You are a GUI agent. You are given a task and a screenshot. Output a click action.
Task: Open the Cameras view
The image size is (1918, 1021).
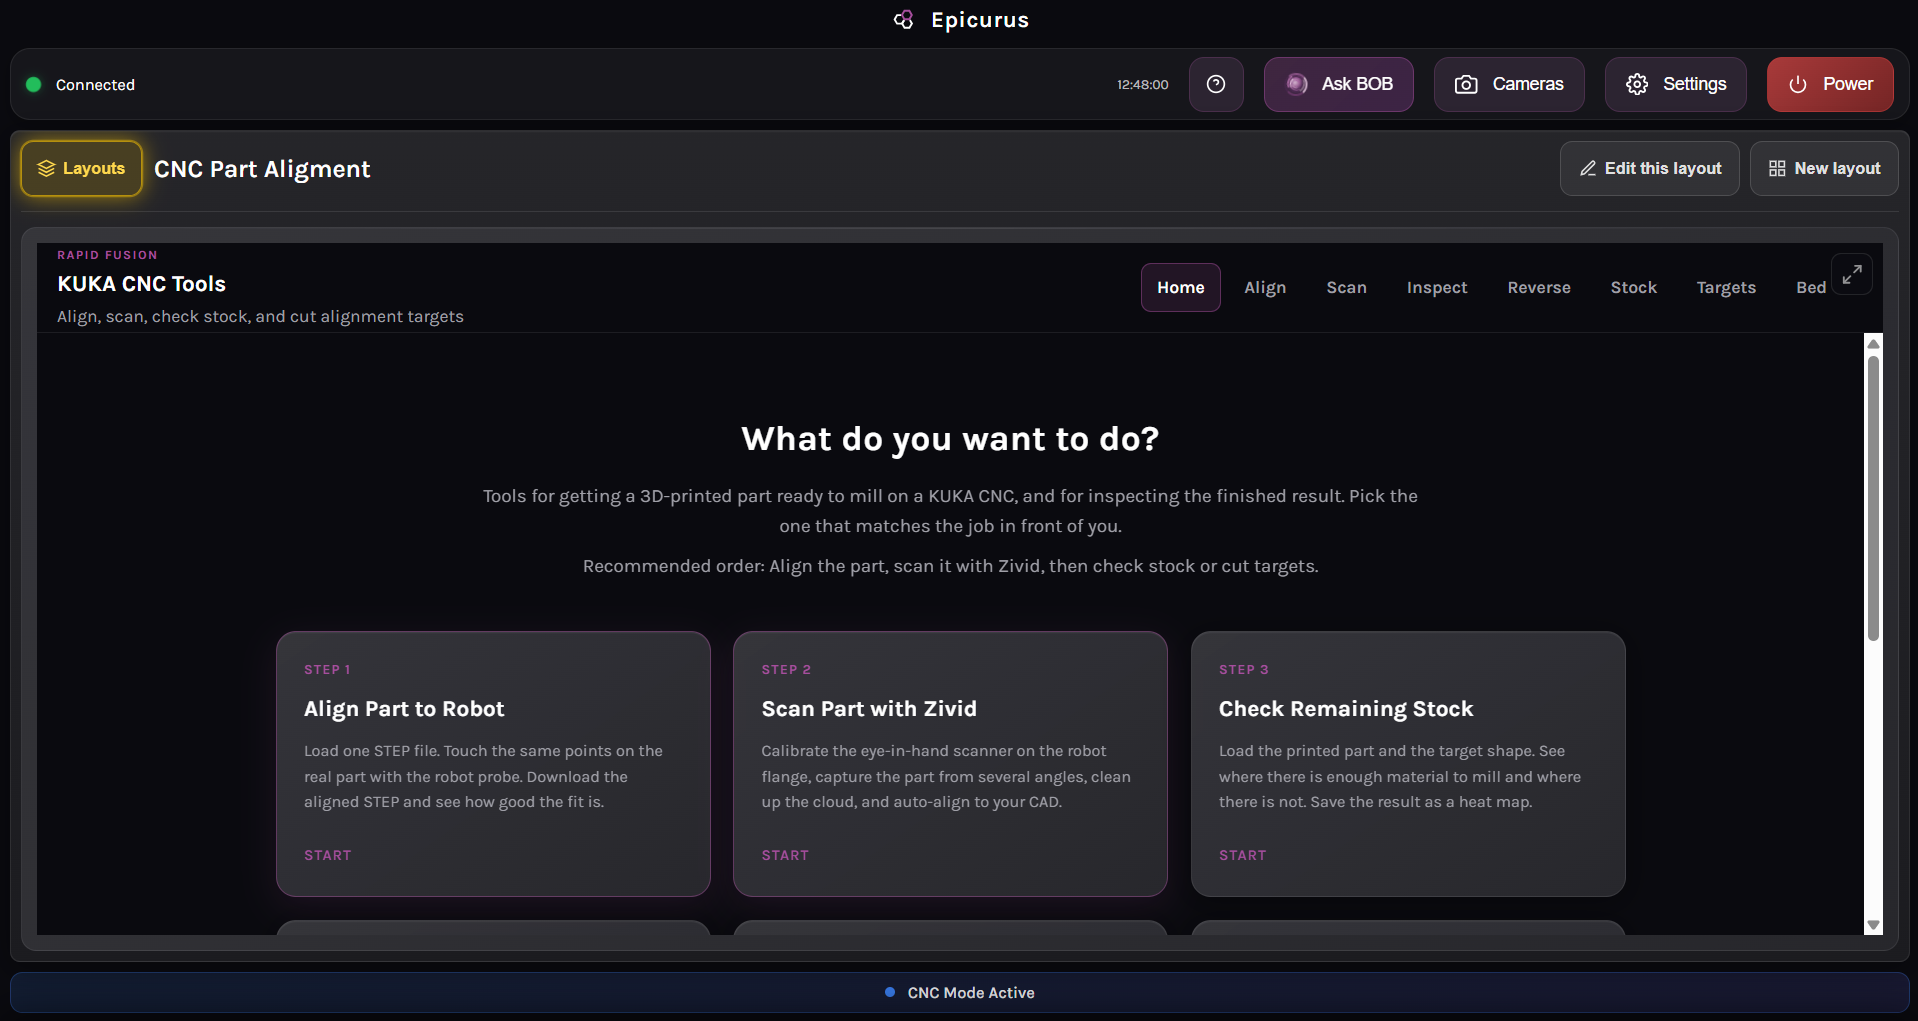(x=1509, y=84)
